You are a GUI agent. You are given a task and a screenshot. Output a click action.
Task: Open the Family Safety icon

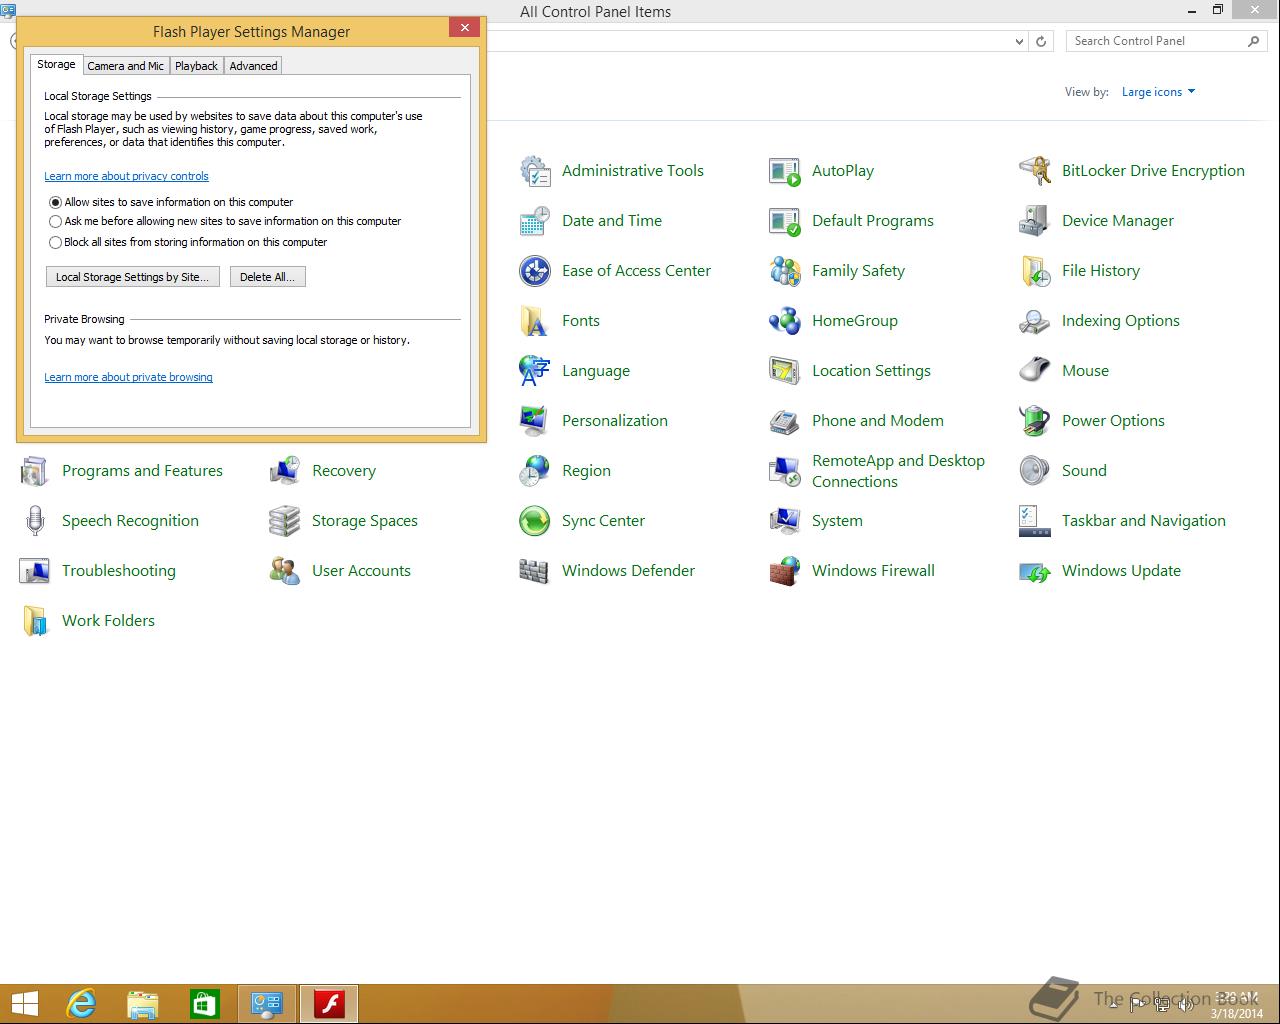tap(785, 271)
